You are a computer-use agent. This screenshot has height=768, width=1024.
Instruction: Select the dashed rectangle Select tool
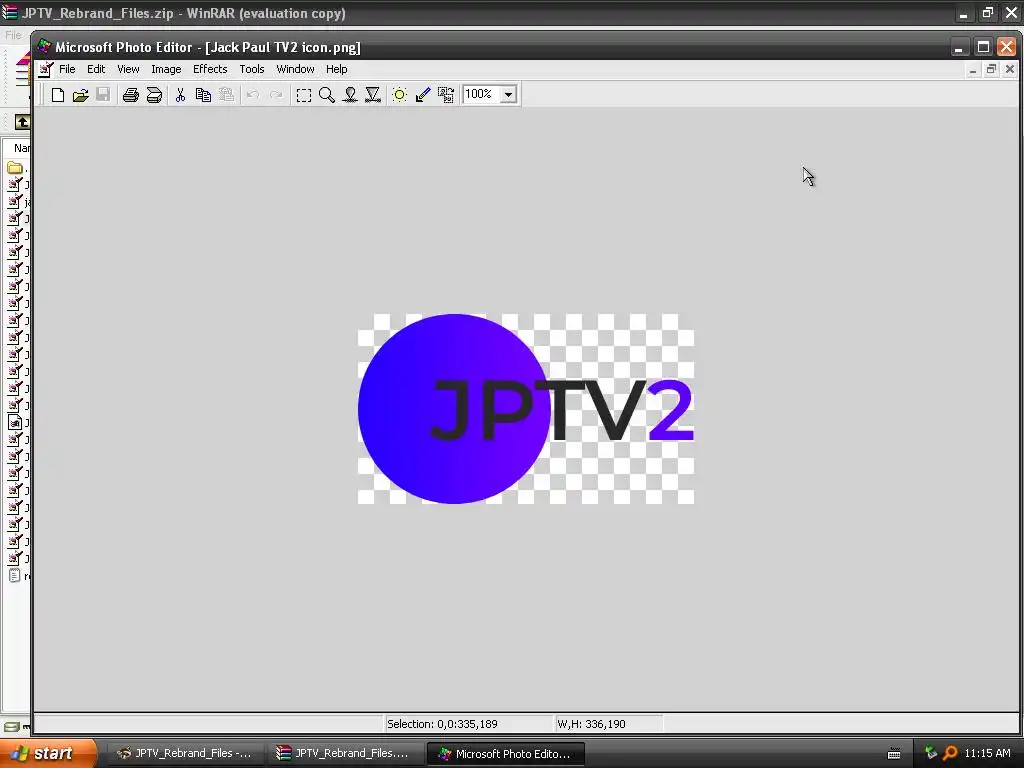pyautogui.click(x=304, y=95)
